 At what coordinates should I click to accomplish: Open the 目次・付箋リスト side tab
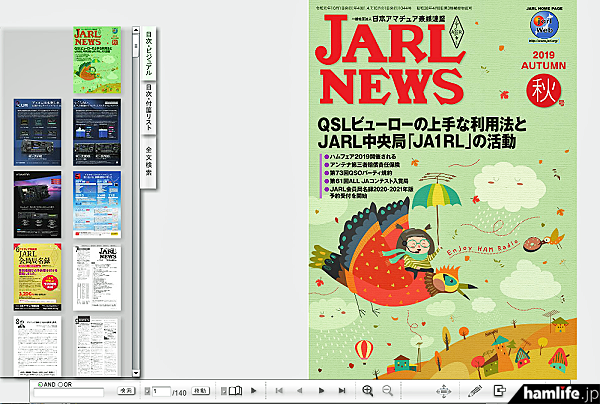click(x=148, y=109)
